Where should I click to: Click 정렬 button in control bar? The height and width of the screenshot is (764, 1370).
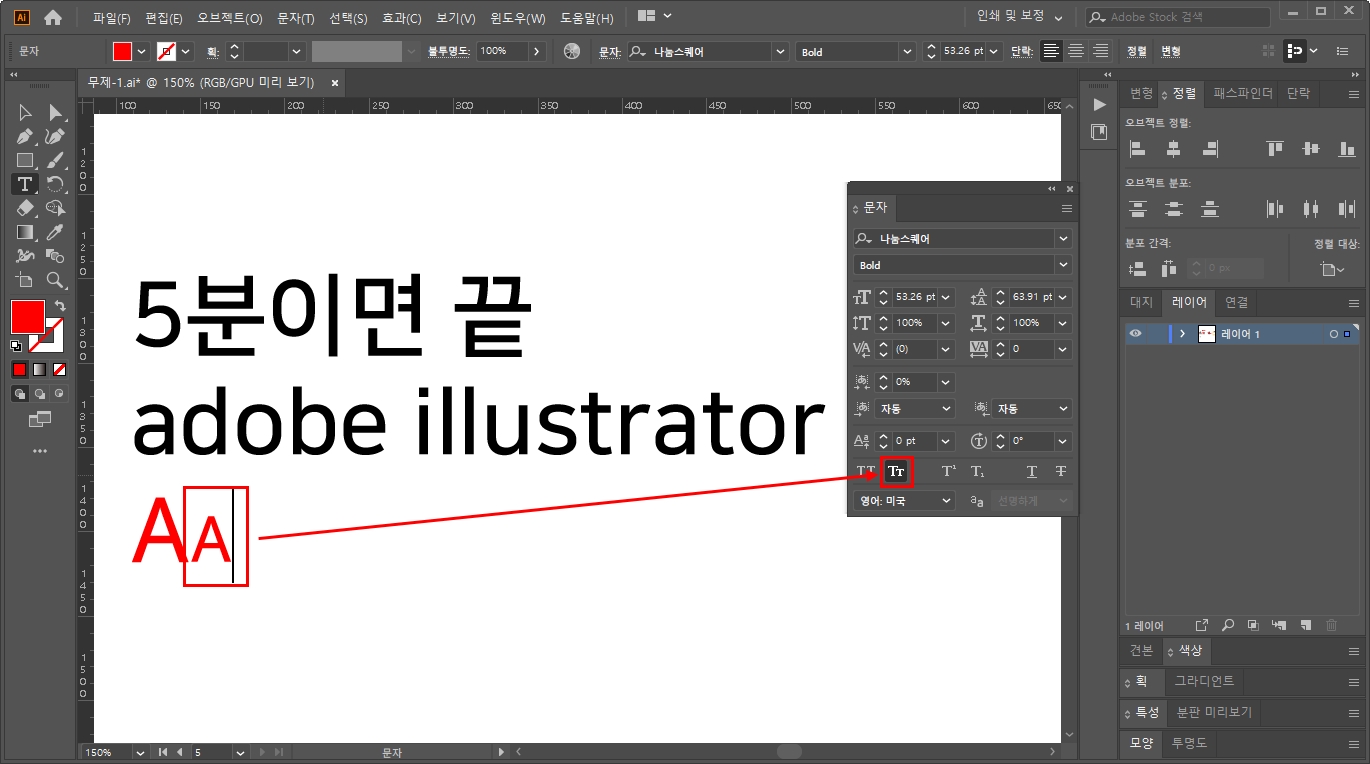pyautogui.click(x=1137, y=51)
